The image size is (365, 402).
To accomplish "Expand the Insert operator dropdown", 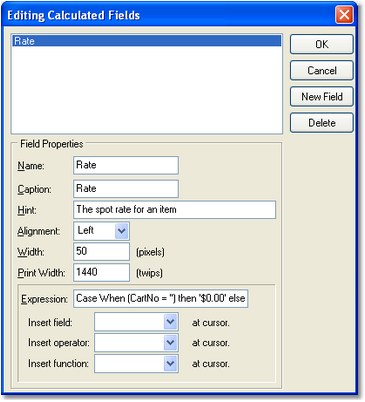I will pos(170,342).
